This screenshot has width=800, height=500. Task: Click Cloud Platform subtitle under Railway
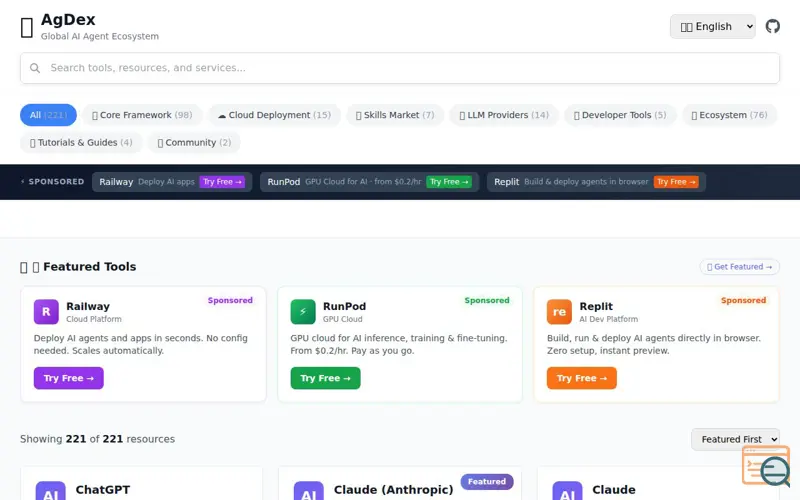94,319
